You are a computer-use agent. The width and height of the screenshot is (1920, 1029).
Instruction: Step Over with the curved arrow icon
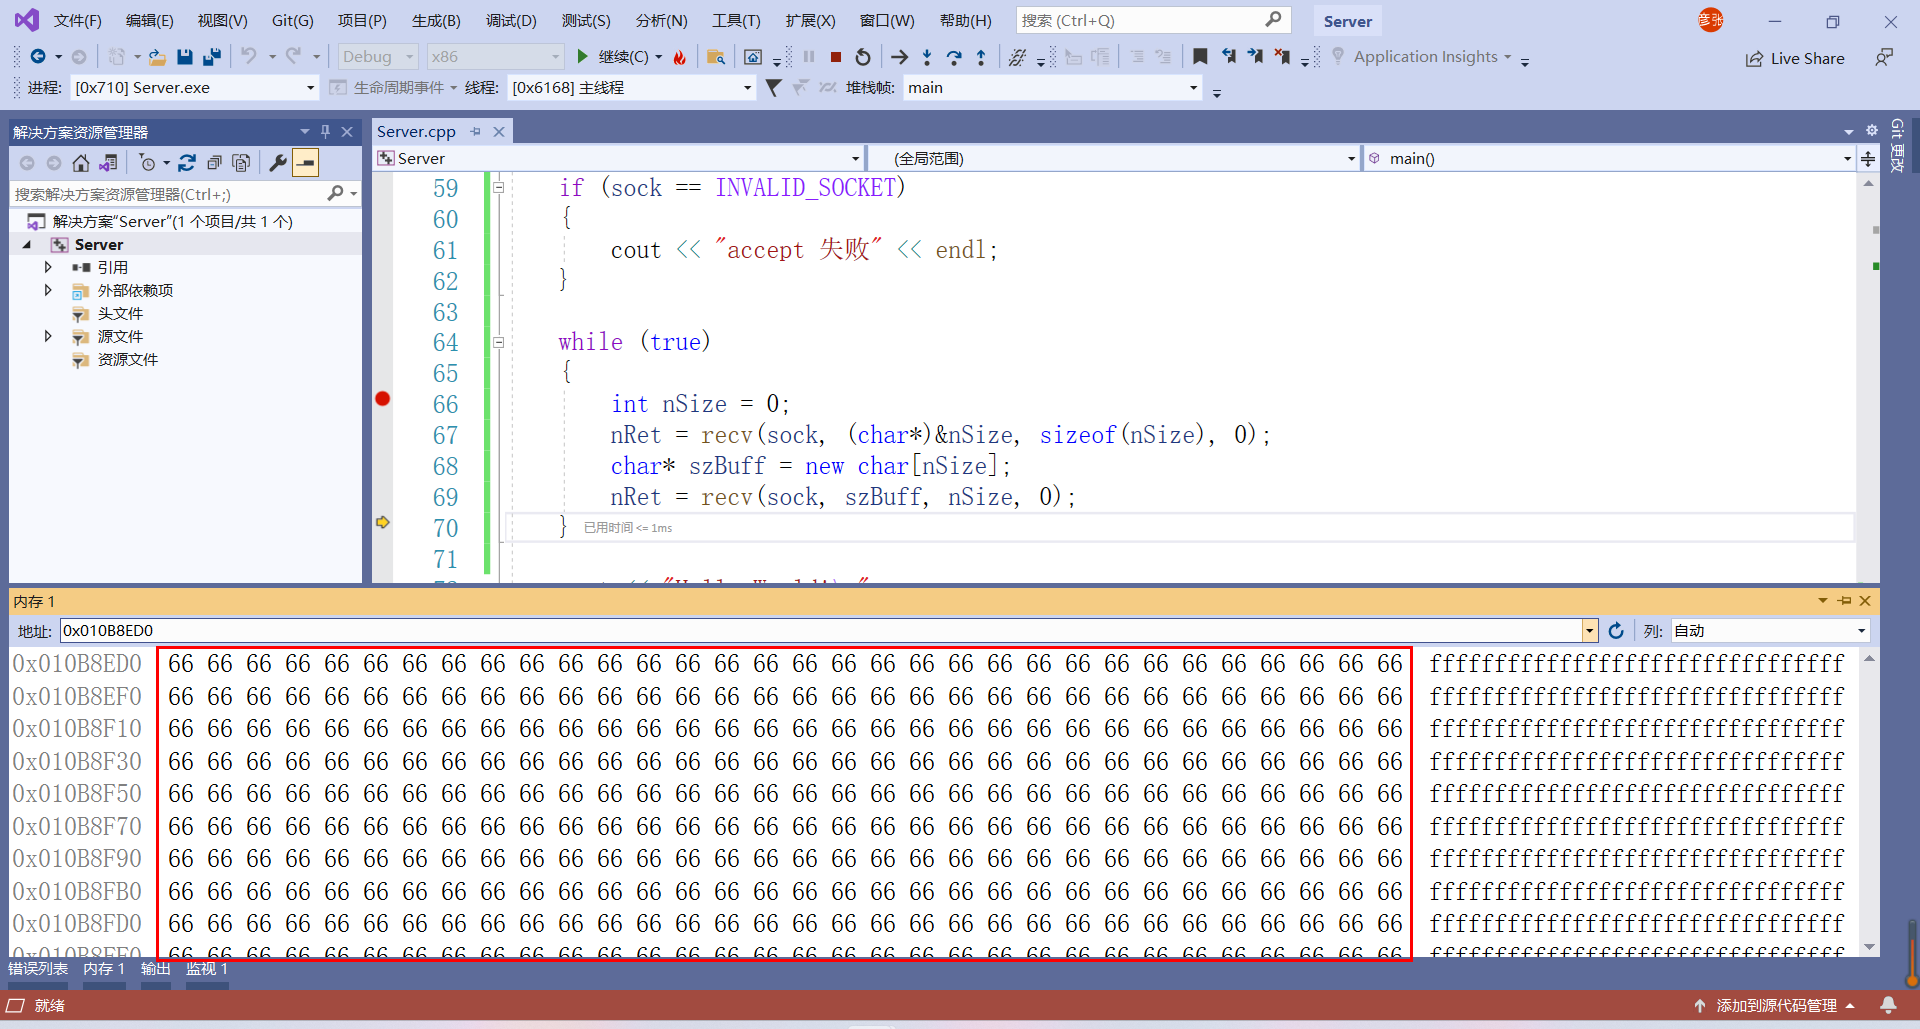tap(954, 57)
